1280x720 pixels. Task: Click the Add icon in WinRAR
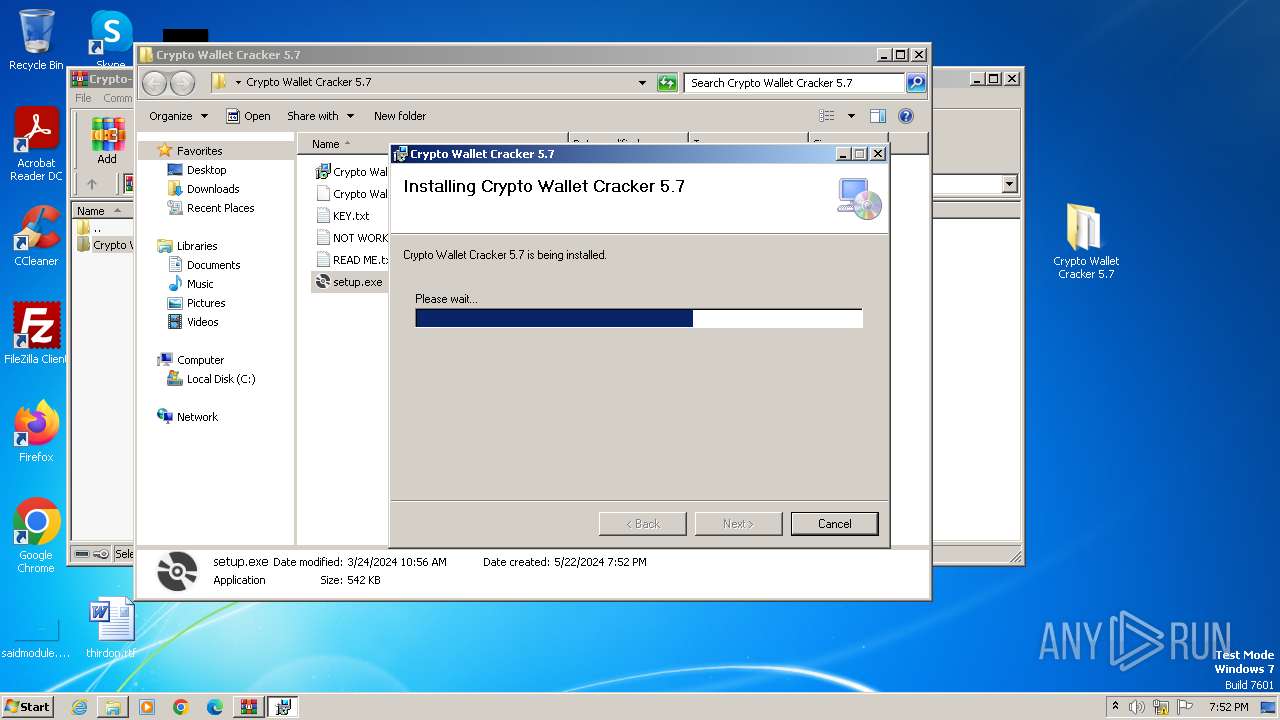click(107, 141)
